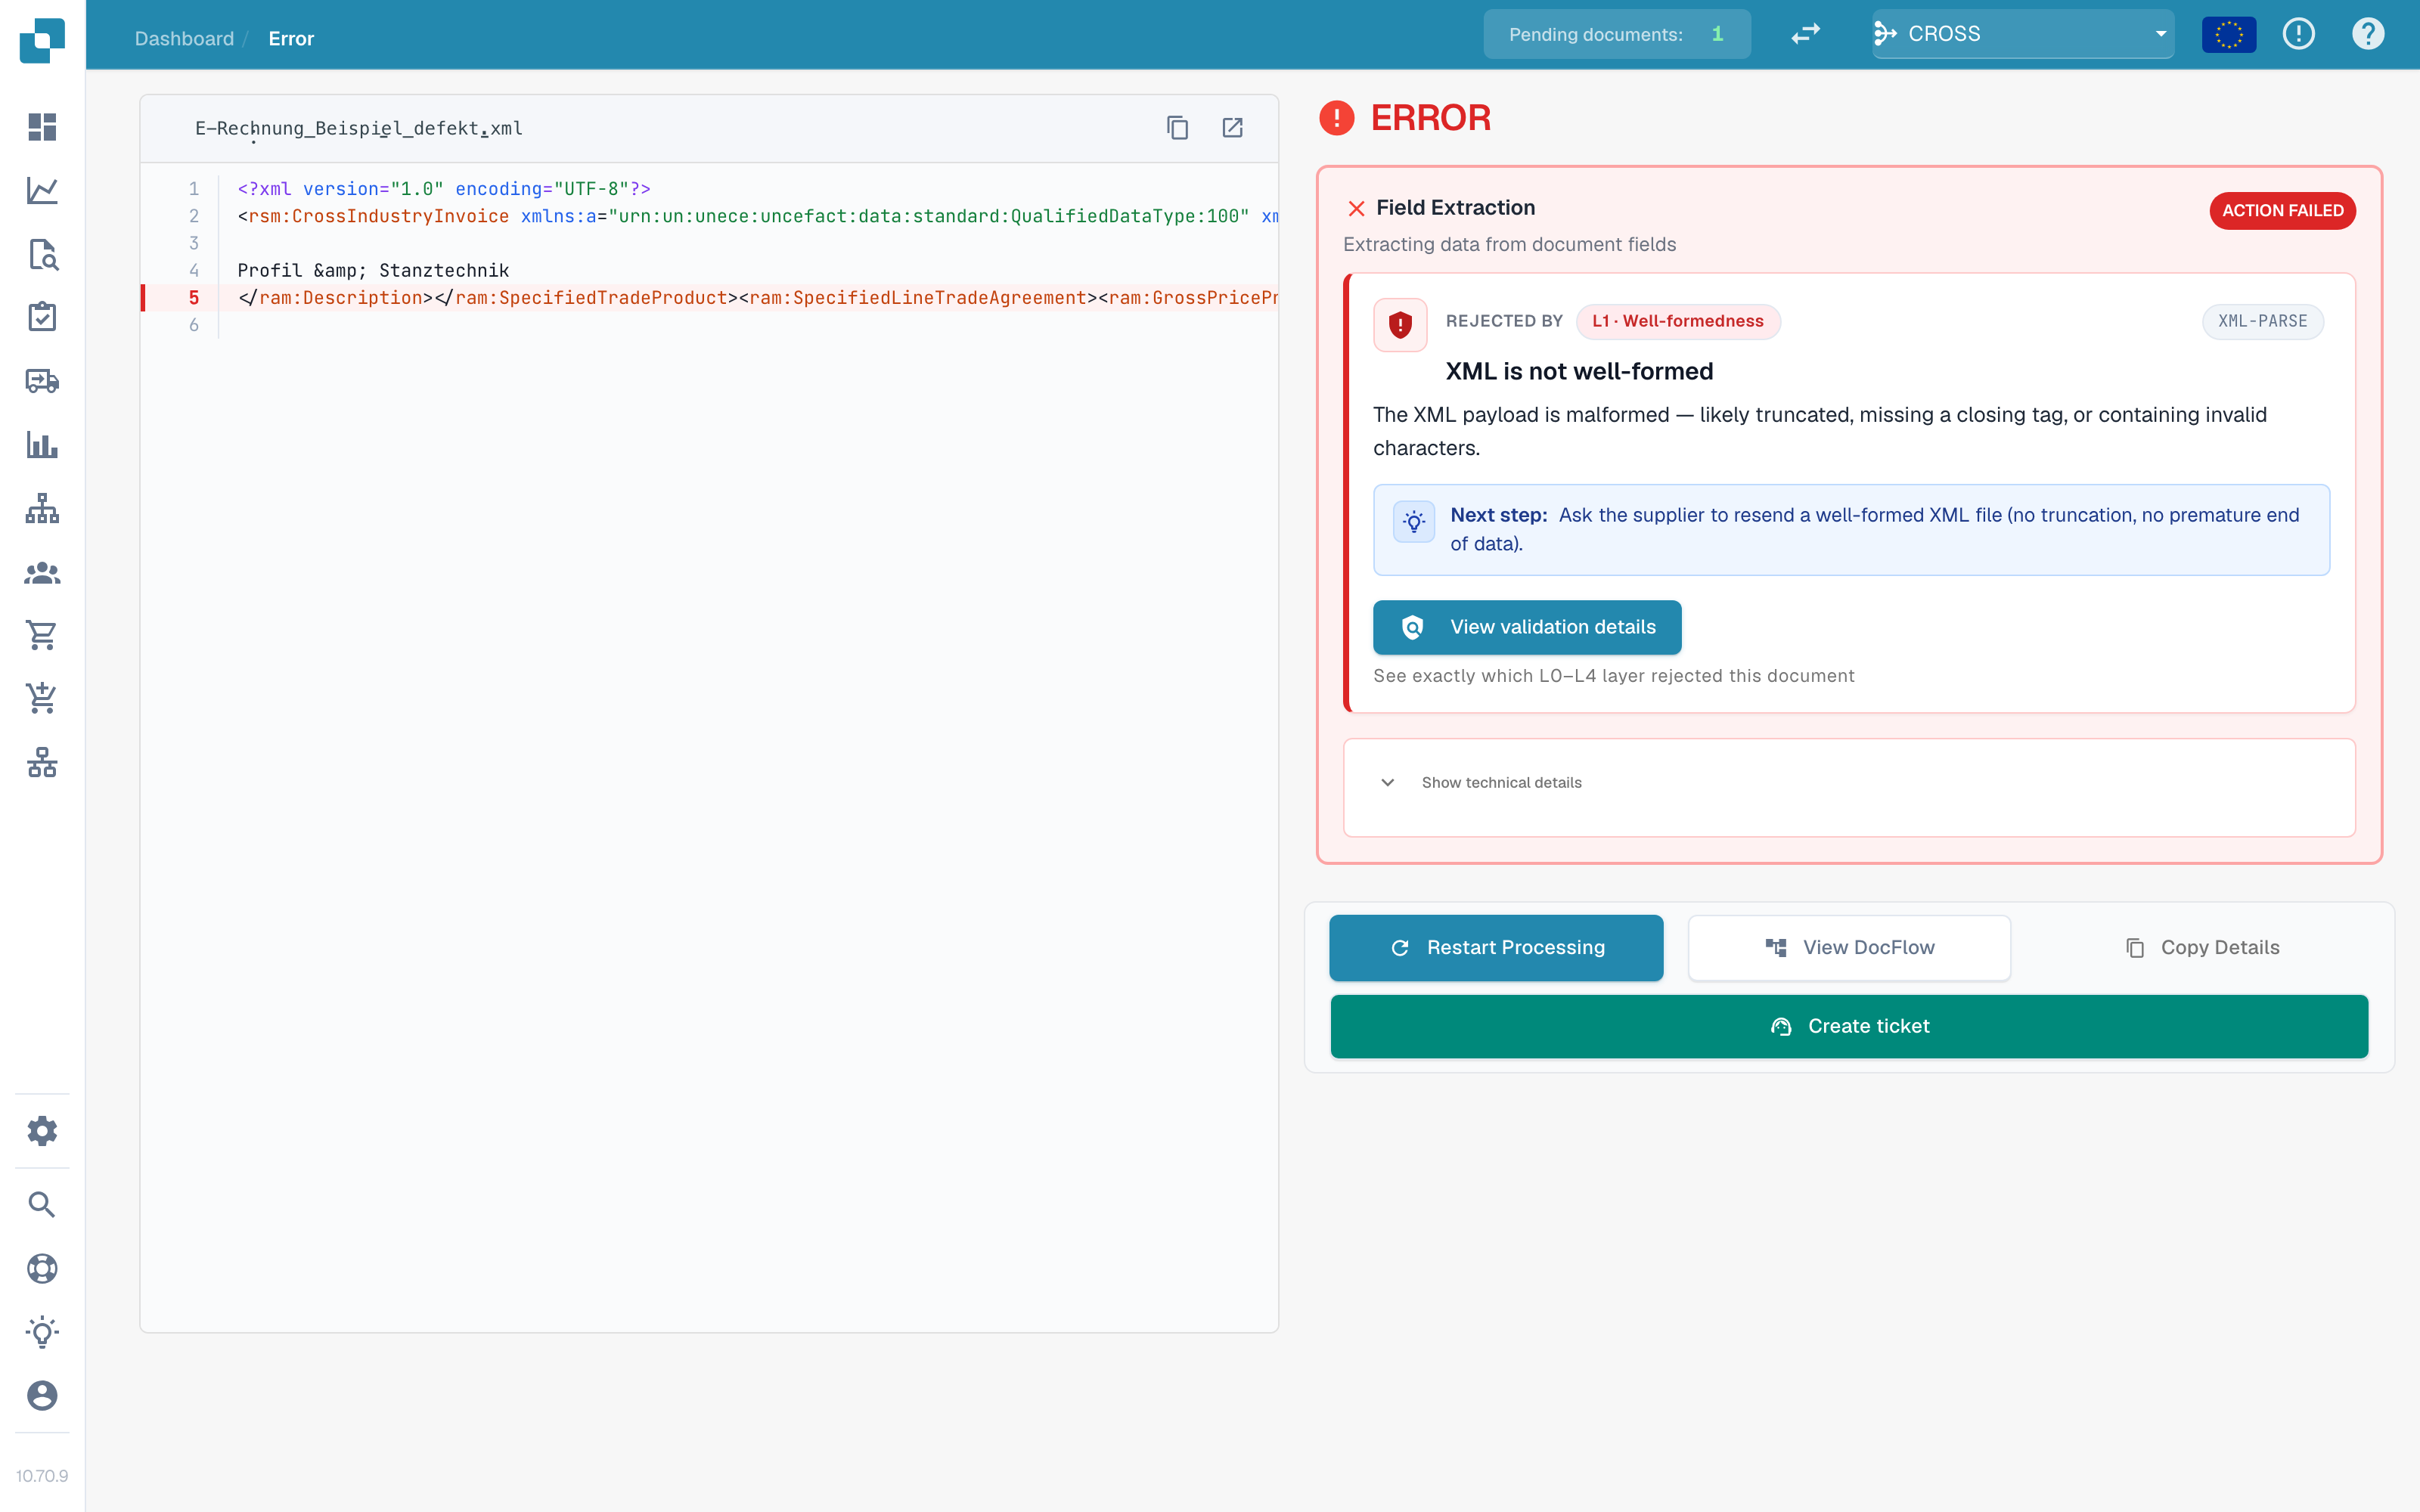Click the Pending documents counter
The width and height of the screenshot is (2420, 1512).
coord(1616,34)
